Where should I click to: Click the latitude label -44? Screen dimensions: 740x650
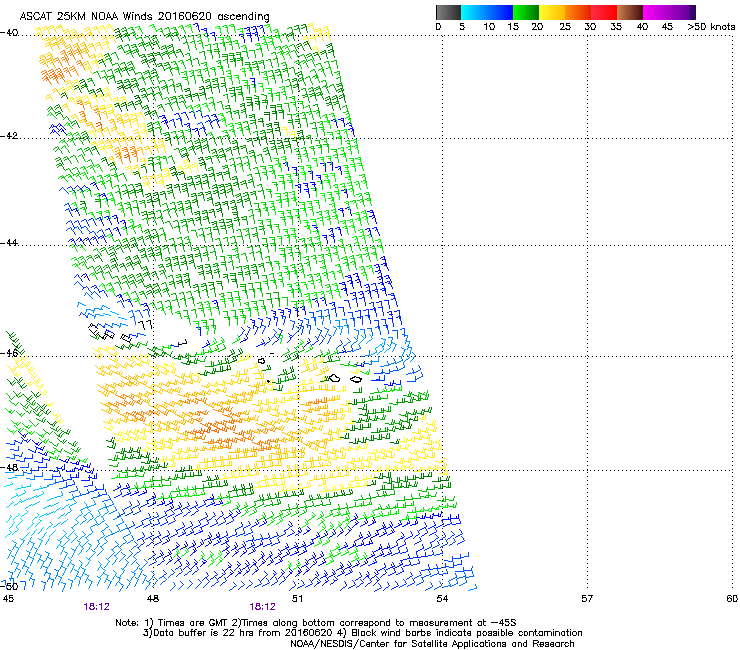pos(9,243)
